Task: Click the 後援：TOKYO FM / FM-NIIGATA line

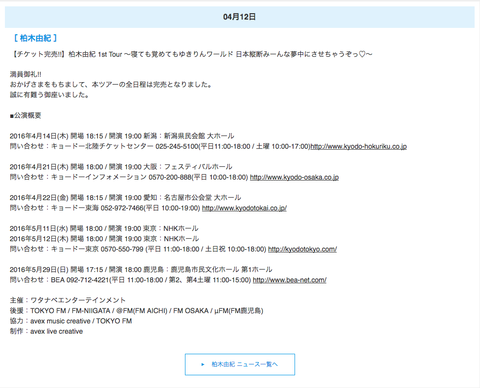Action: point(137,311)
